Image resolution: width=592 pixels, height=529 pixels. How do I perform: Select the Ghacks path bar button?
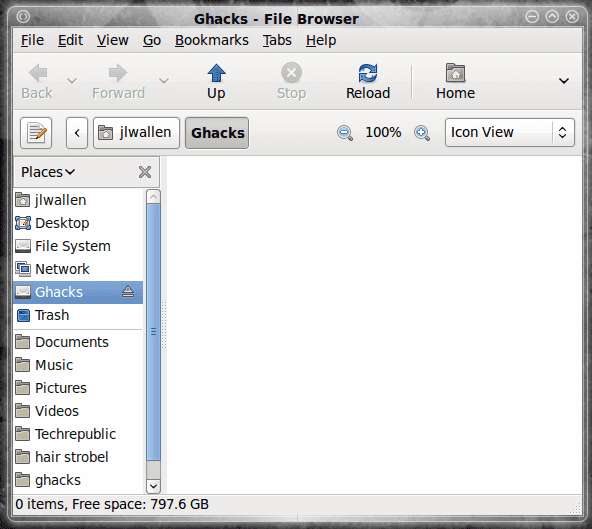coord(217,133)
